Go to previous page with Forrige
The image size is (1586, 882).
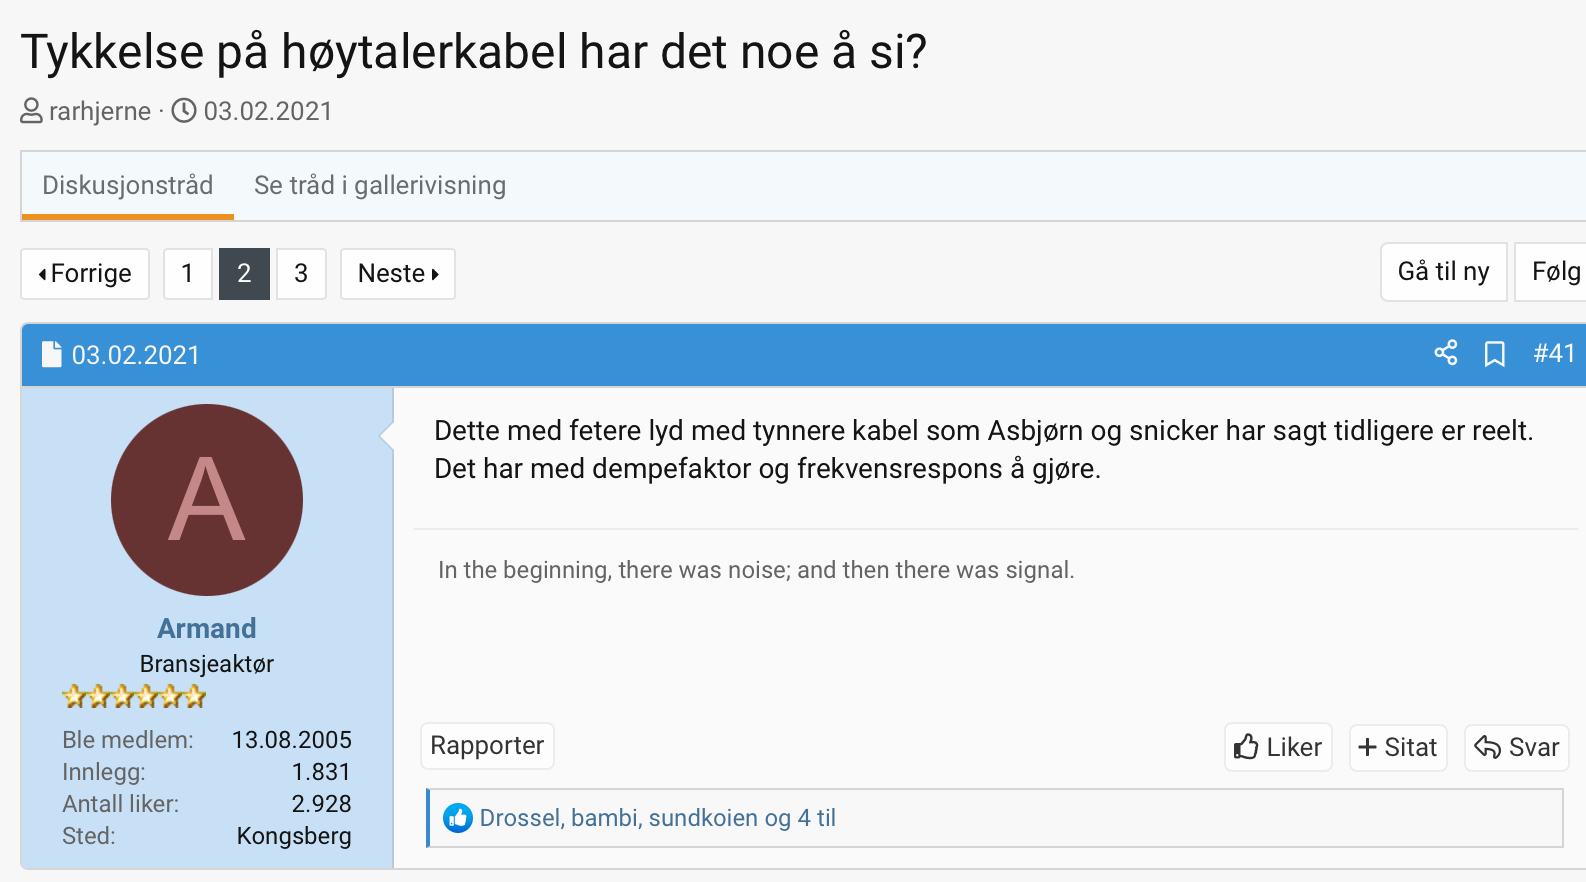point(85,274)
